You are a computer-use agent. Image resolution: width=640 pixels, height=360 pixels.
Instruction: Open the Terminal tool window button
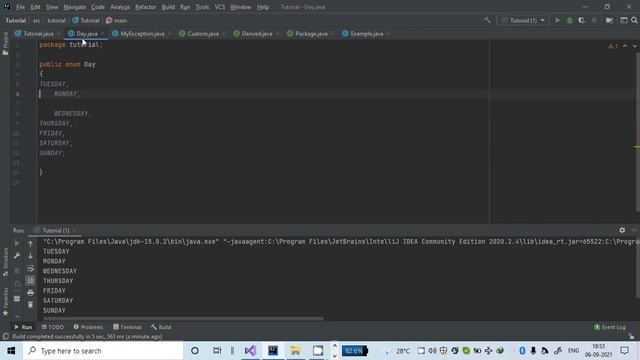pyautogui.click(x=127, y=327)
